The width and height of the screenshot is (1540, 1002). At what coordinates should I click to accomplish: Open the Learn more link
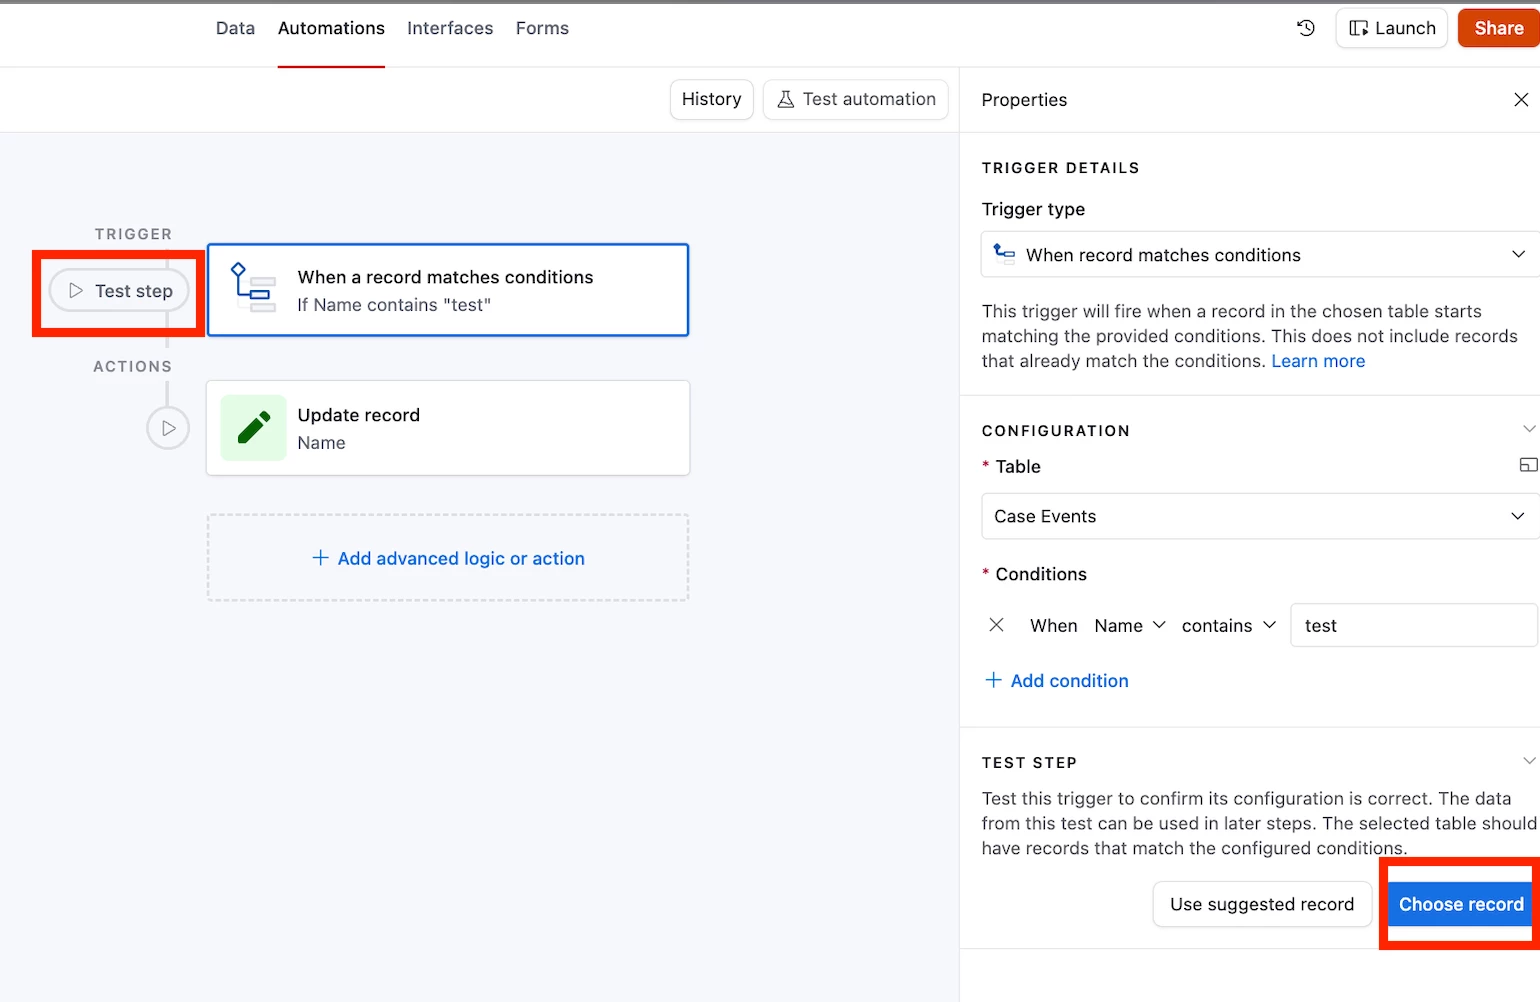(x=1317, y=361)
